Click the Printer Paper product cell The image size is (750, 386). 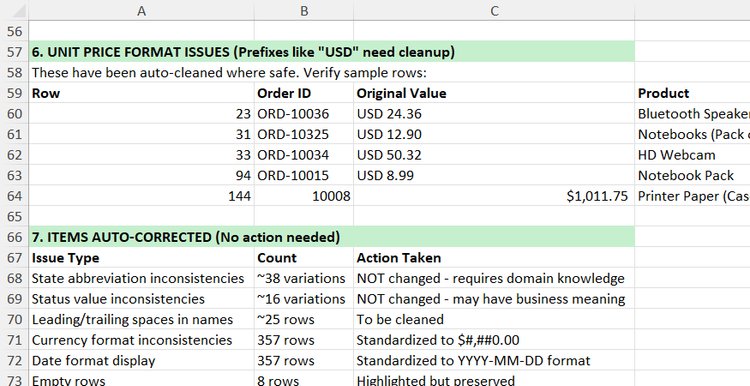(693, 196)
